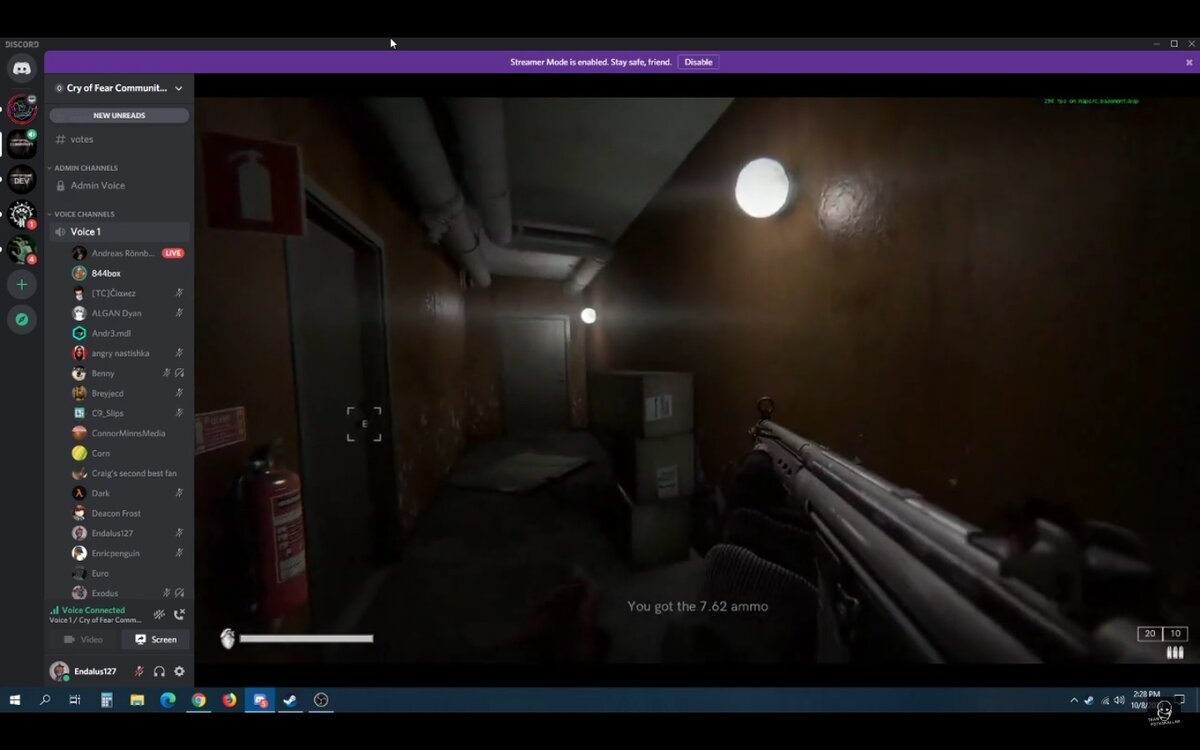Select user Andr3.mdl in the voice list
Image resolution: width=1200 pixels, height=750 pixels.
coord(128,333)
